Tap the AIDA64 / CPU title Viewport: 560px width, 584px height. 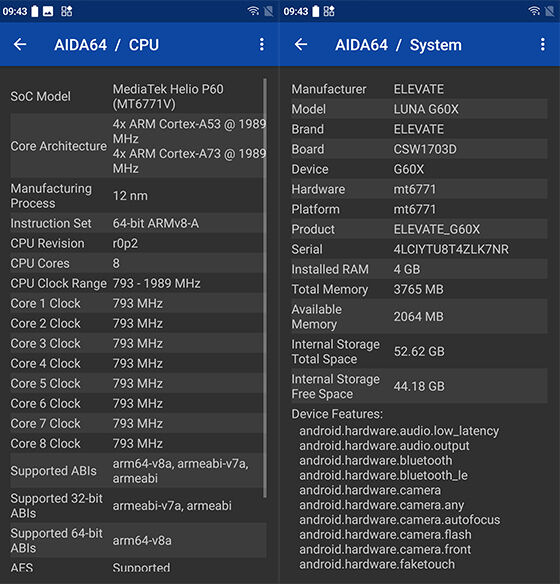point(106,45)
